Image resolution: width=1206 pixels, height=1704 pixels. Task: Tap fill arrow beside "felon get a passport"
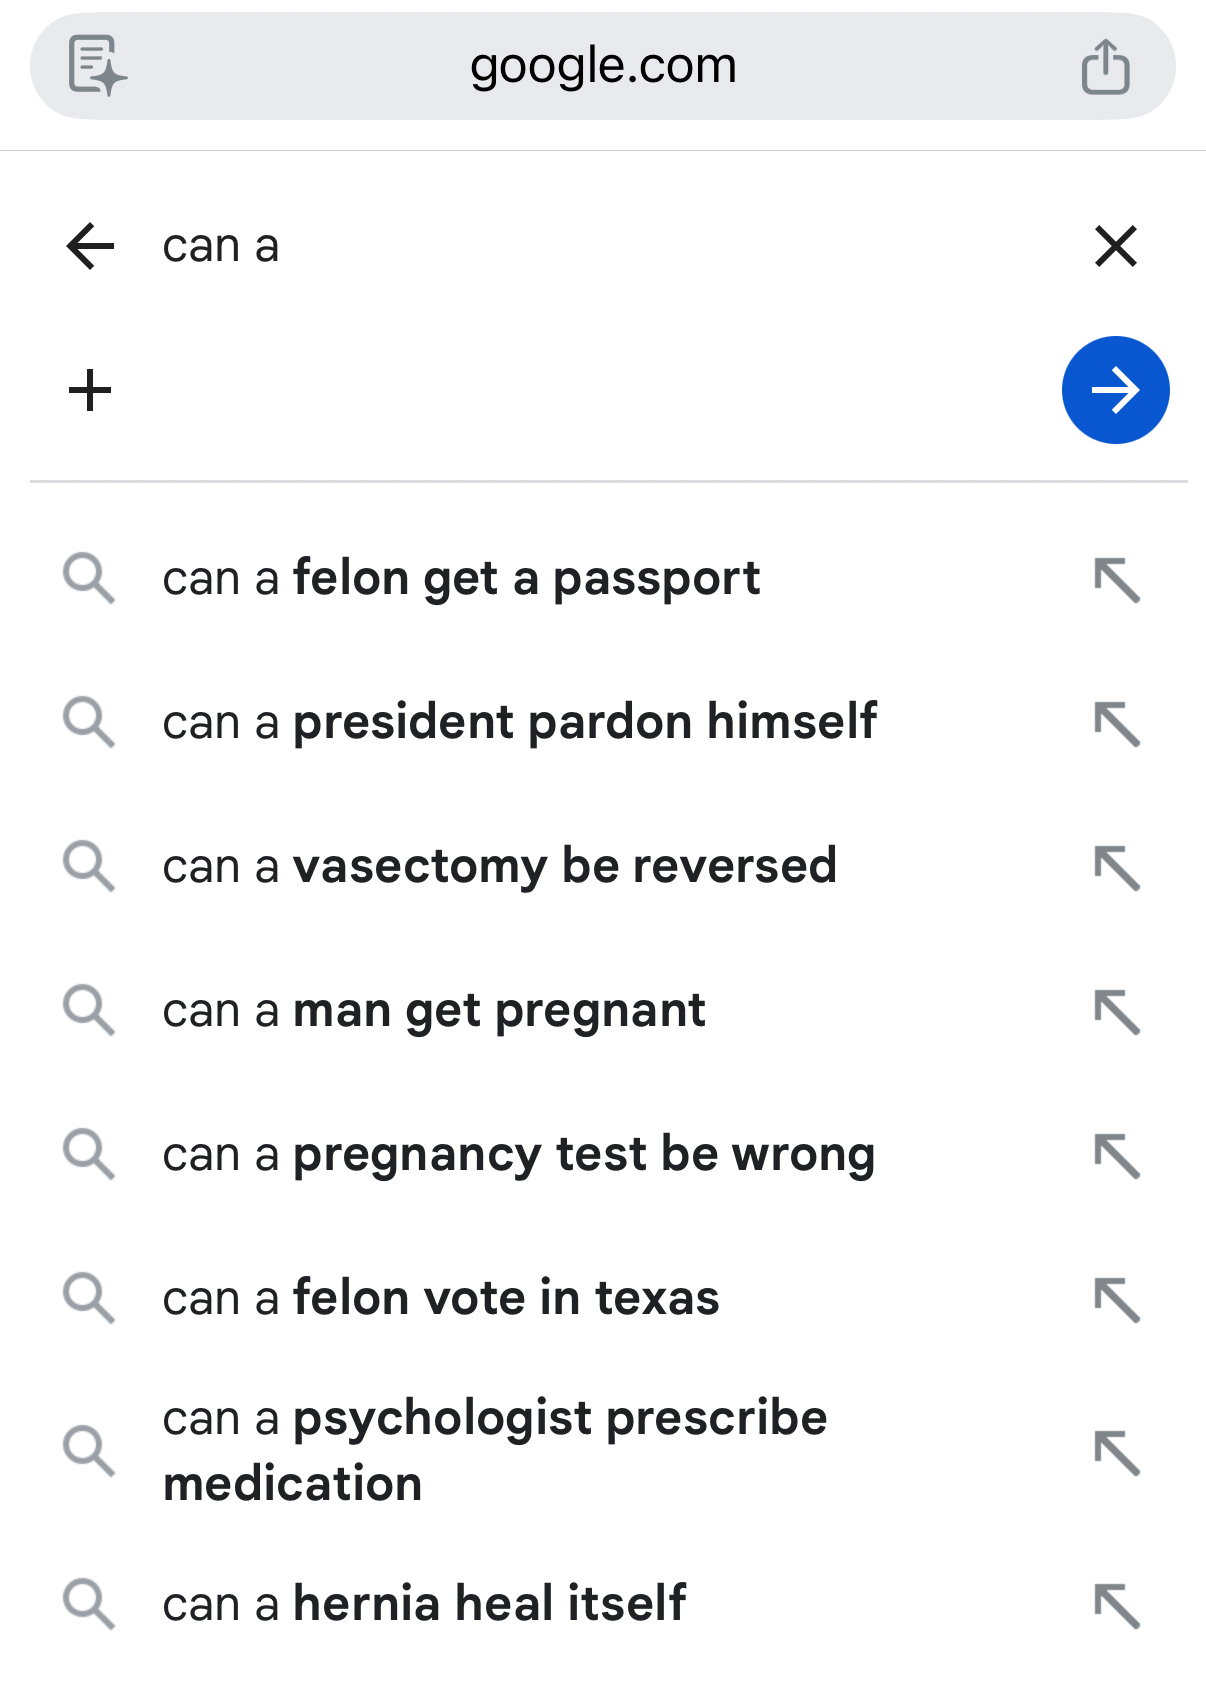pyautogui.click(x=1117, y=580)
